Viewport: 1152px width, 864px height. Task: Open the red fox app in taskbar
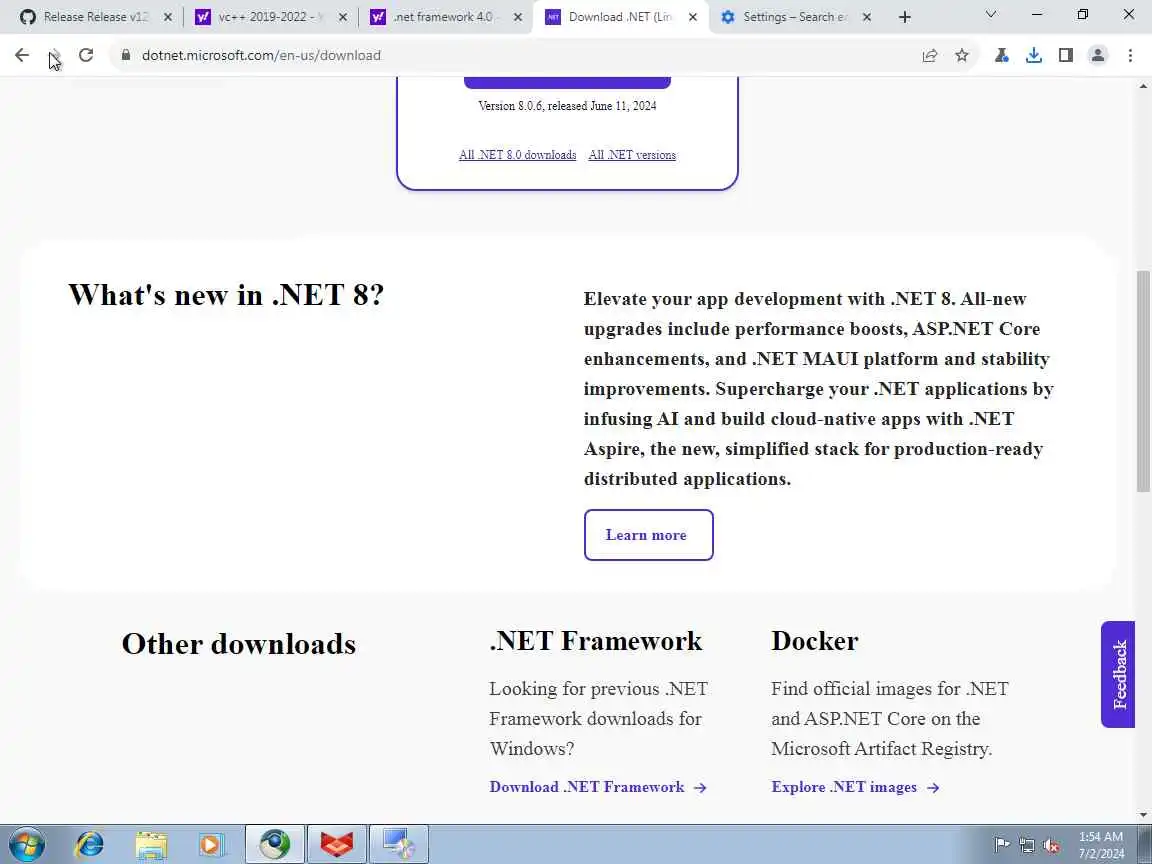(x=336, y=844)
